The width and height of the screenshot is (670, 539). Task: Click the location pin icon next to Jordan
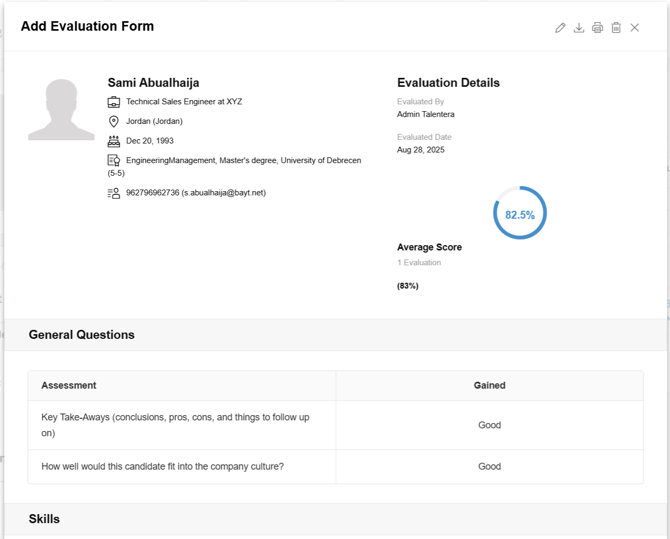pos(114,121)
